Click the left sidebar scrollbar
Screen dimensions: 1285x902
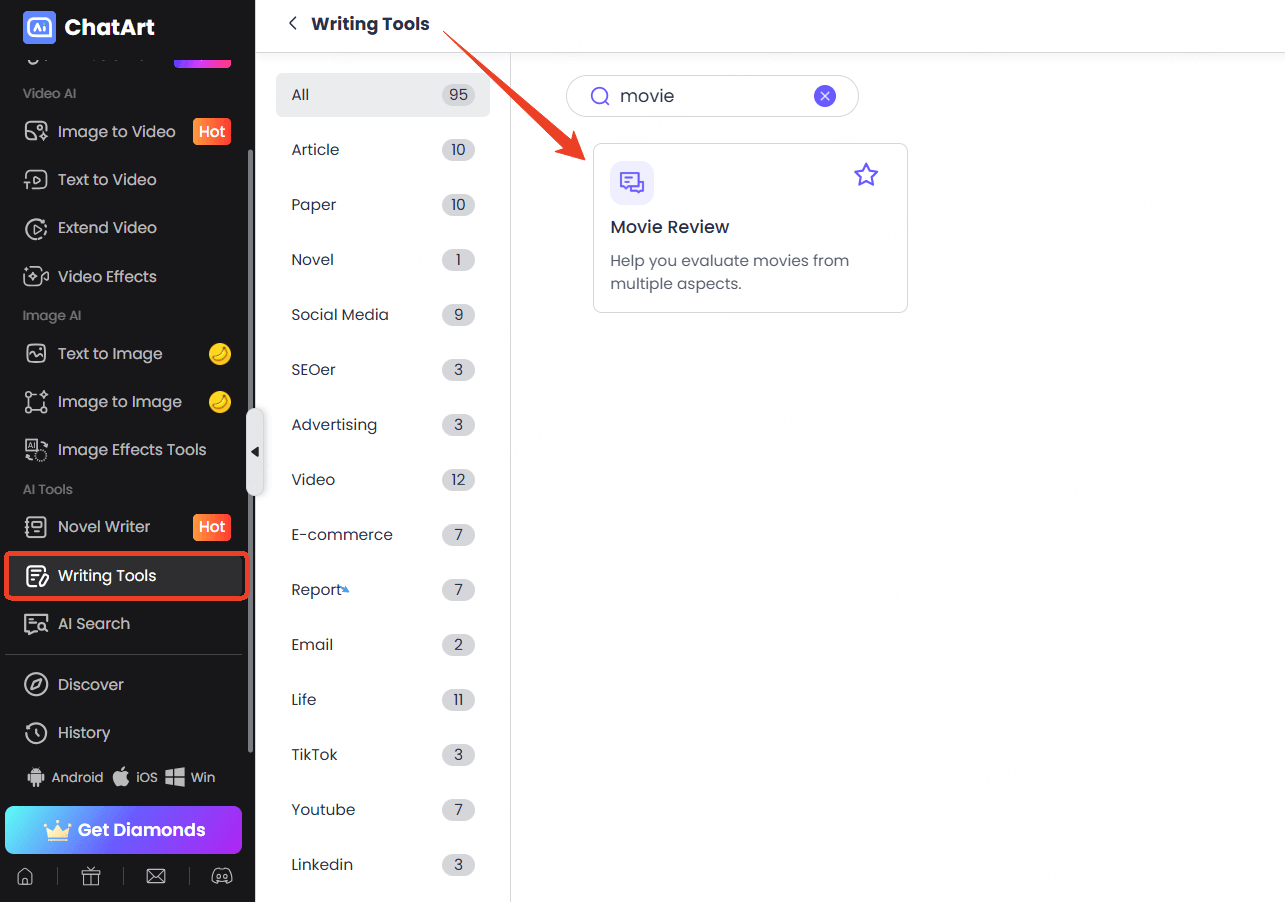pyautogui.click(x=250, y=300)
